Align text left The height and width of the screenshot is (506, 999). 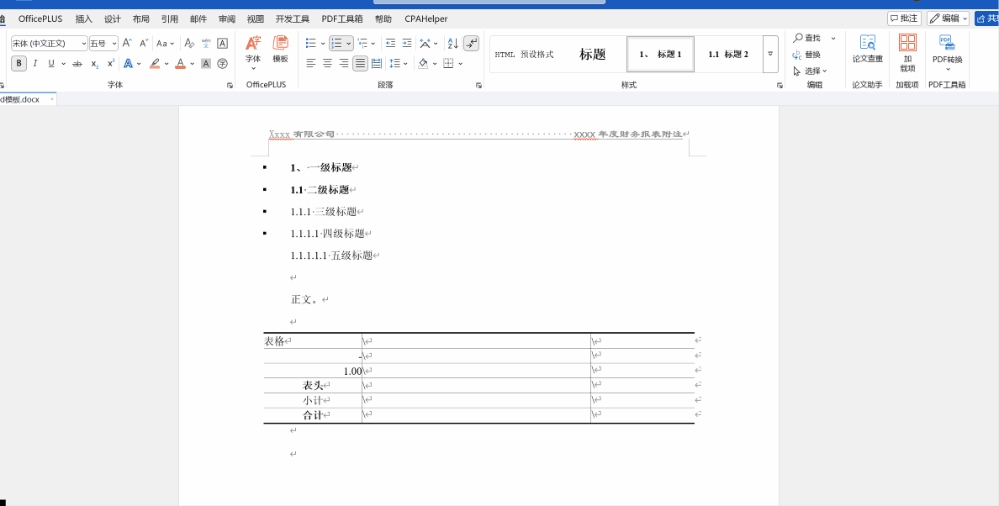click(311, 63)
